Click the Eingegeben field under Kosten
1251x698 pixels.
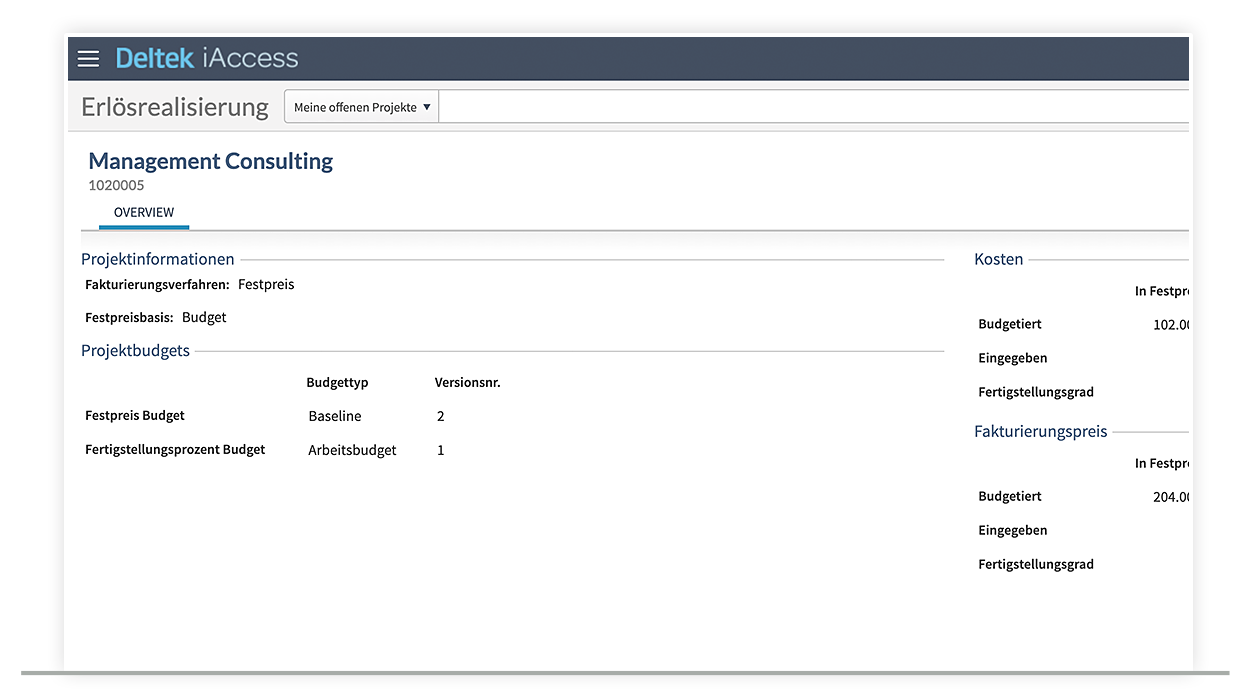point(1012,357)
